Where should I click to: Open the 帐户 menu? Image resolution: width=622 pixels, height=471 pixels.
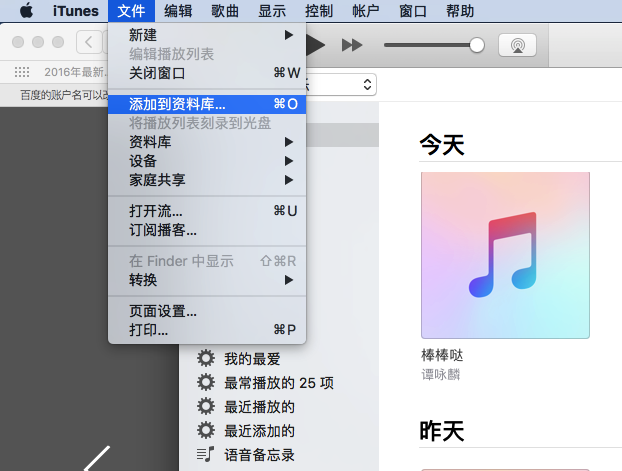(366, 11)
